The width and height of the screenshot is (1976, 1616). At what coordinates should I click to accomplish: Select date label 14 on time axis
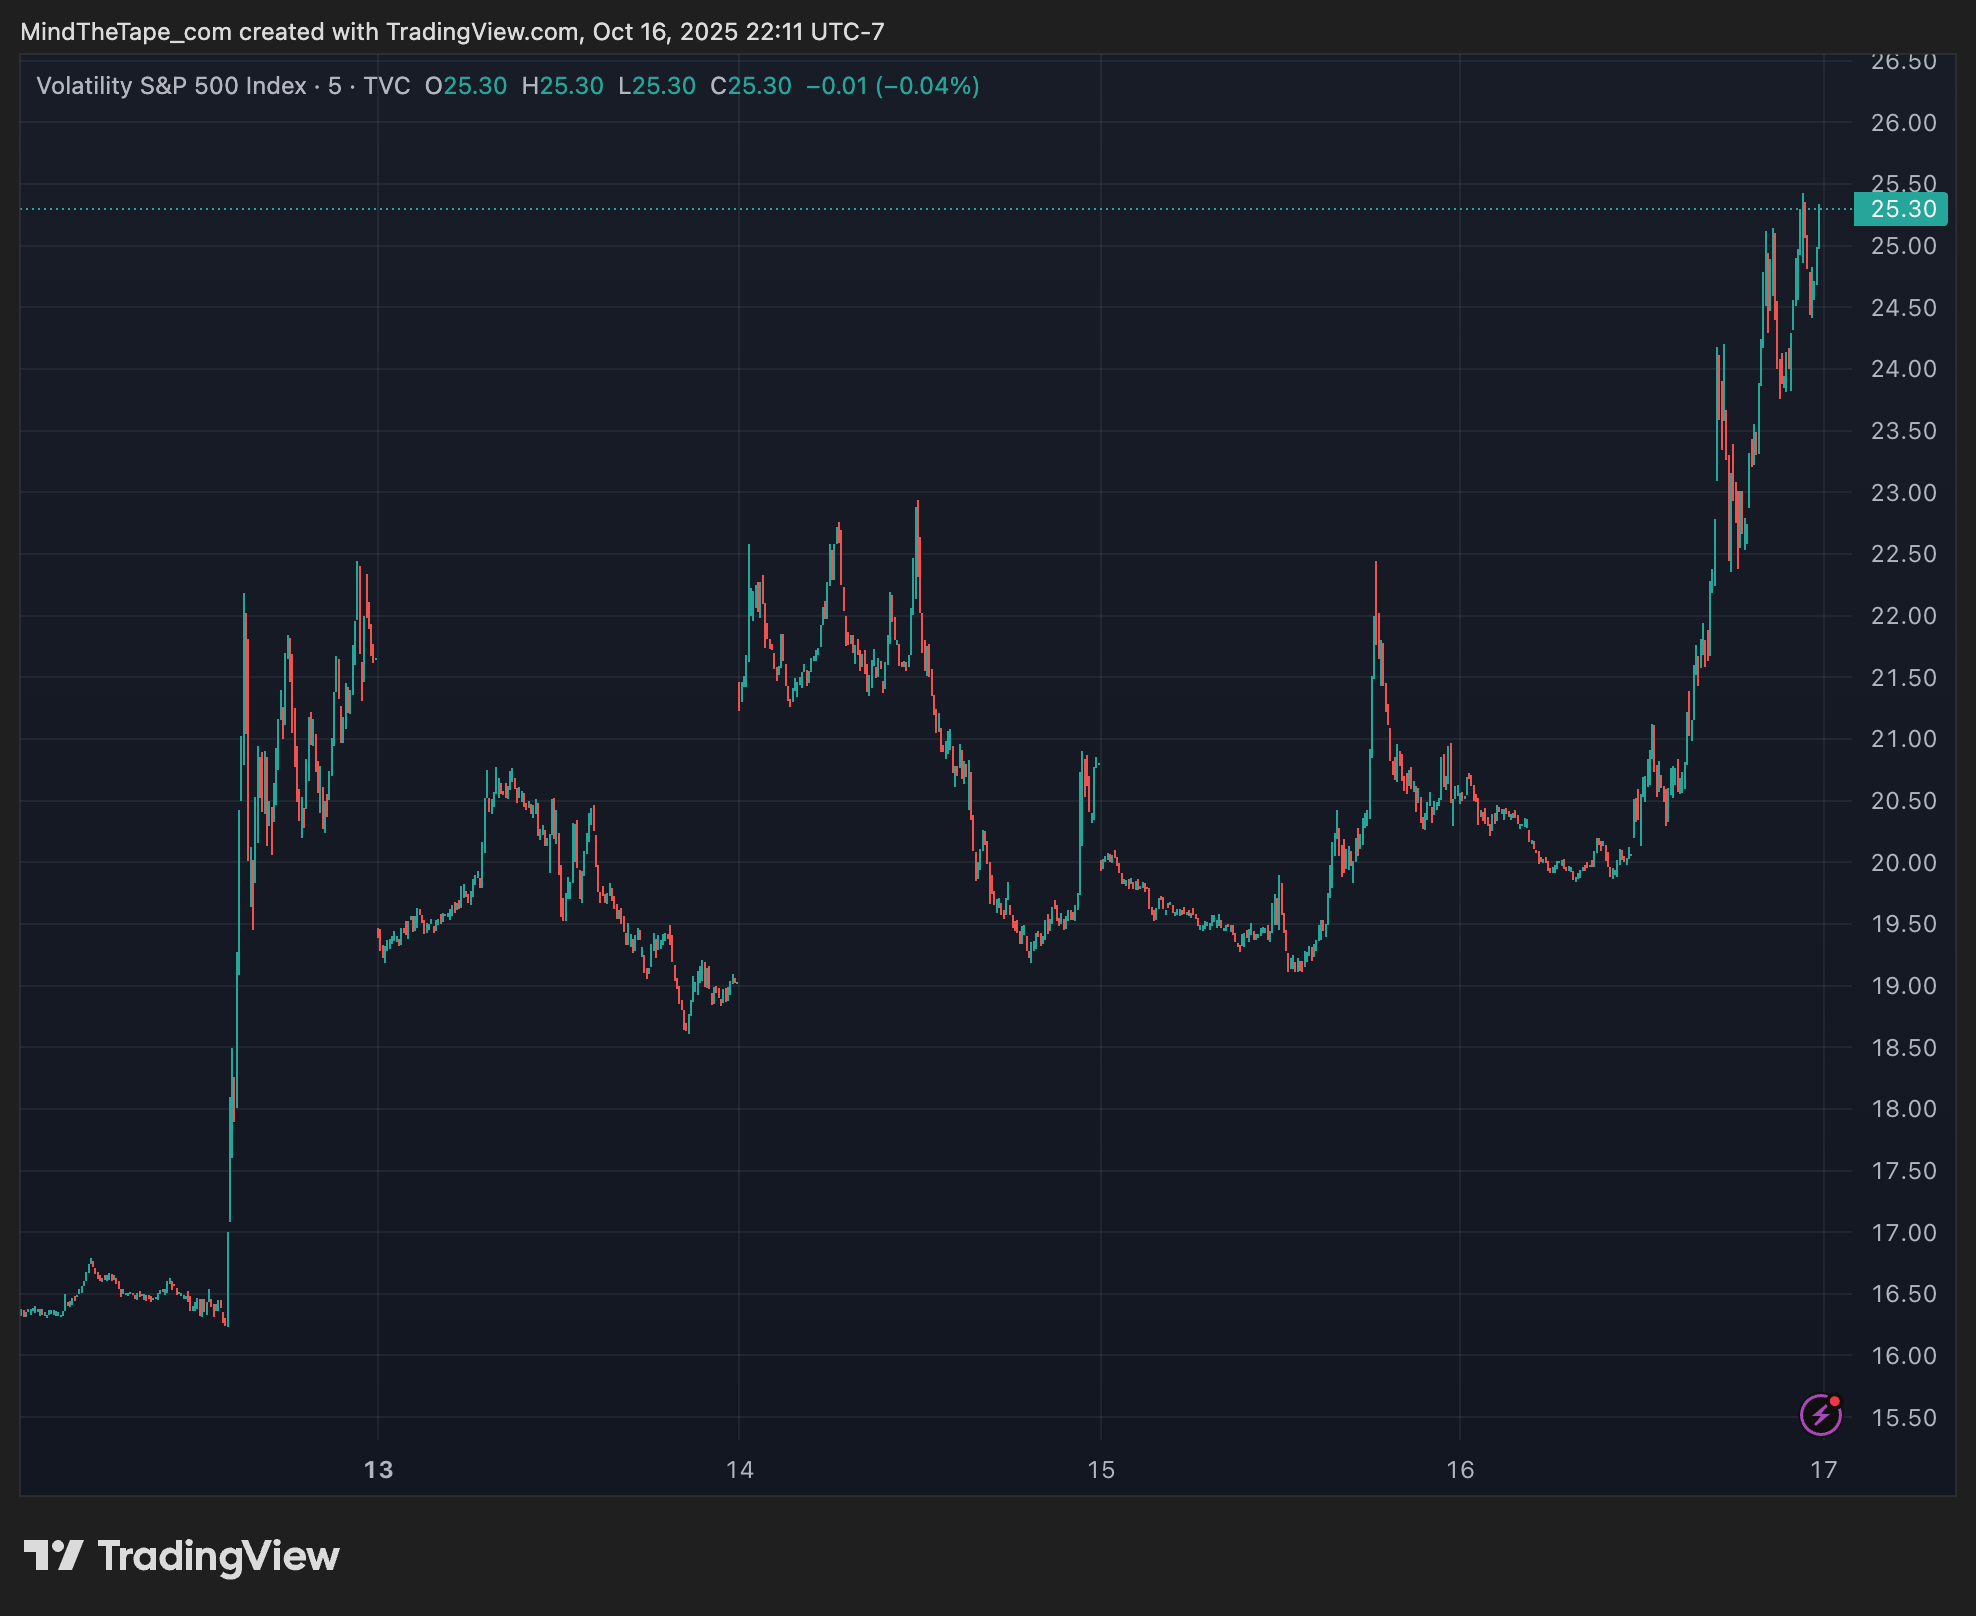pos(739,1470)
